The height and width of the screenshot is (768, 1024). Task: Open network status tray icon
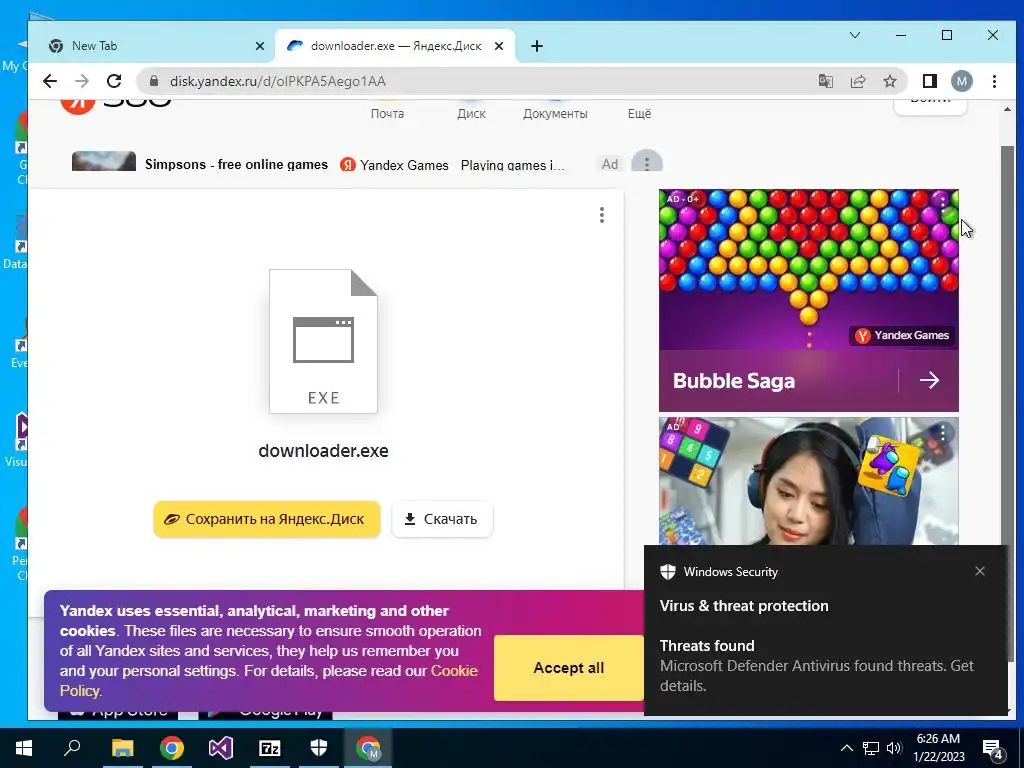[x=871, y=748]
